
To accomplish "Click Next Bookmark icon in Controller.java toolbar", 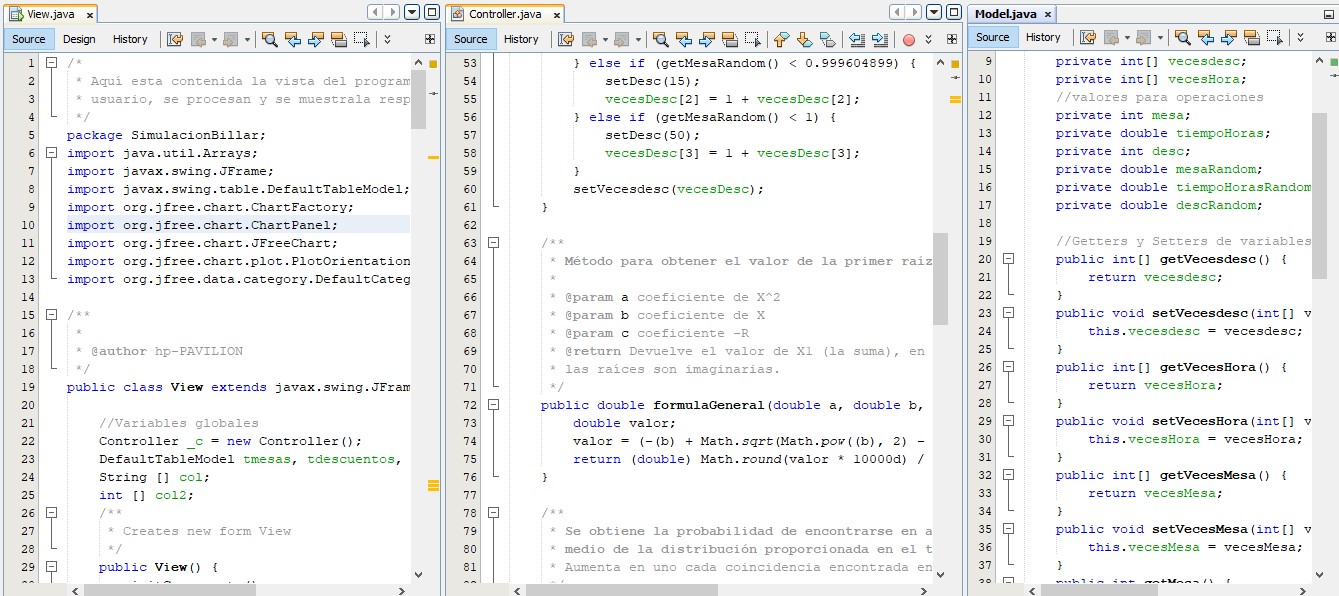I will pyautogui.click(x=804, y=40).
